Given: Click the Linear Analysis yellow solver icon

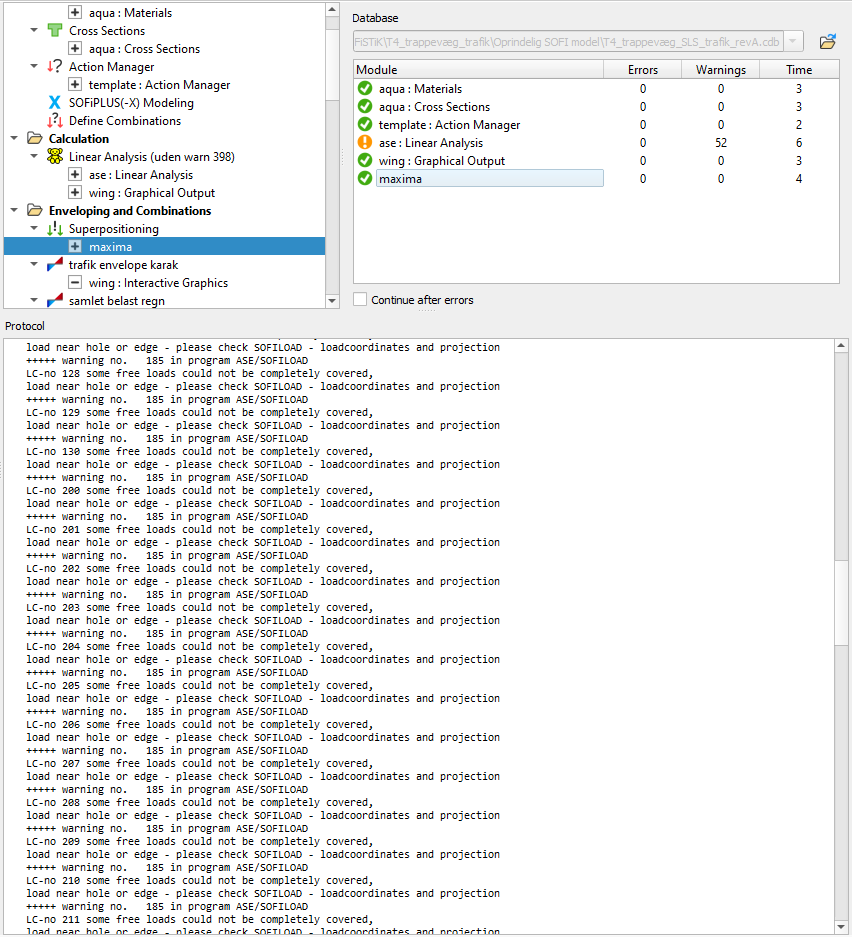Looking at the screenshot, I should [55, 157].
